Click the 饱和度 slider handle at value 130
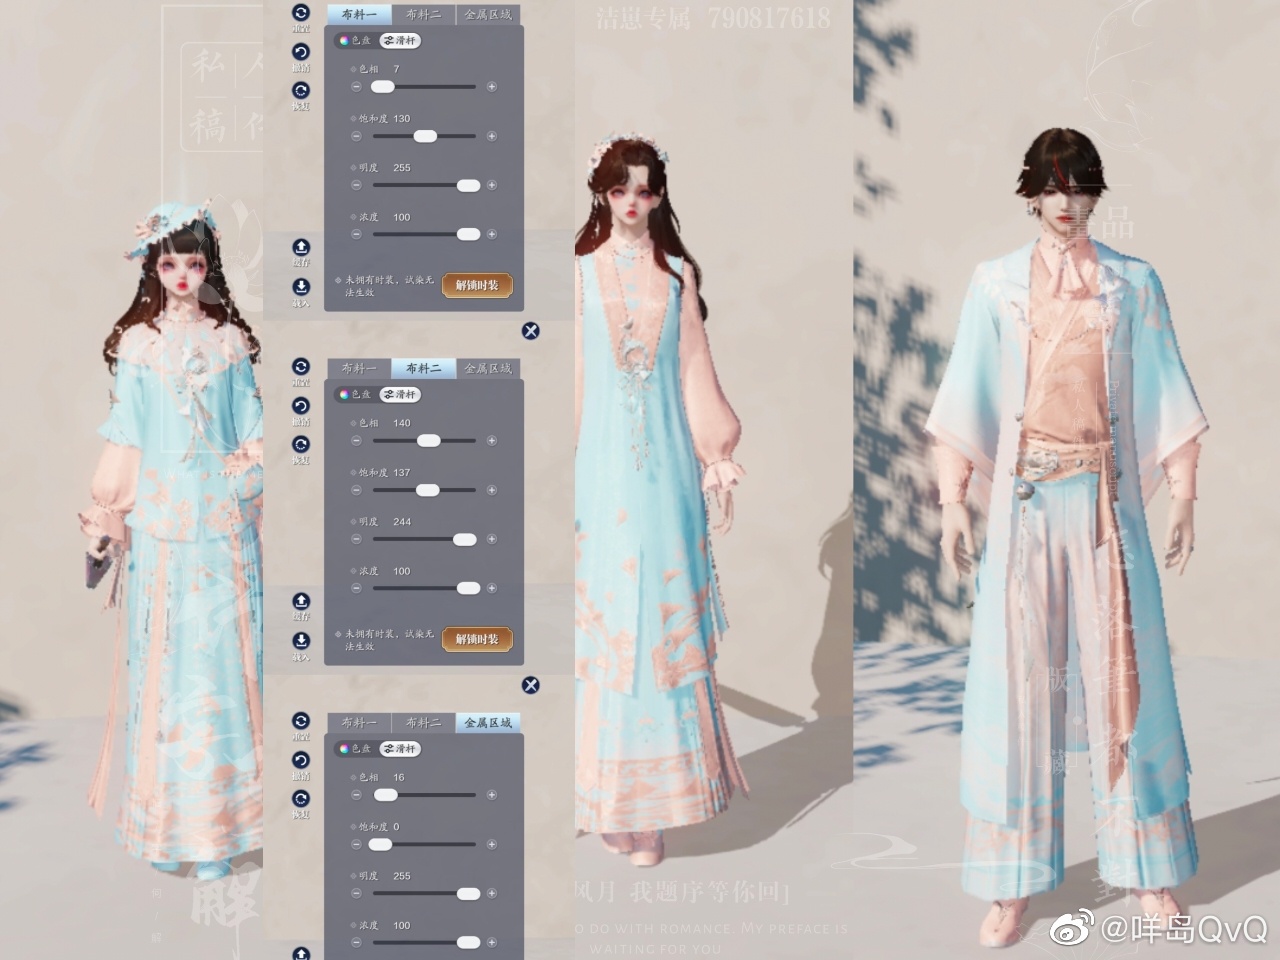The image size is (1280, 960). pos(425,136)
